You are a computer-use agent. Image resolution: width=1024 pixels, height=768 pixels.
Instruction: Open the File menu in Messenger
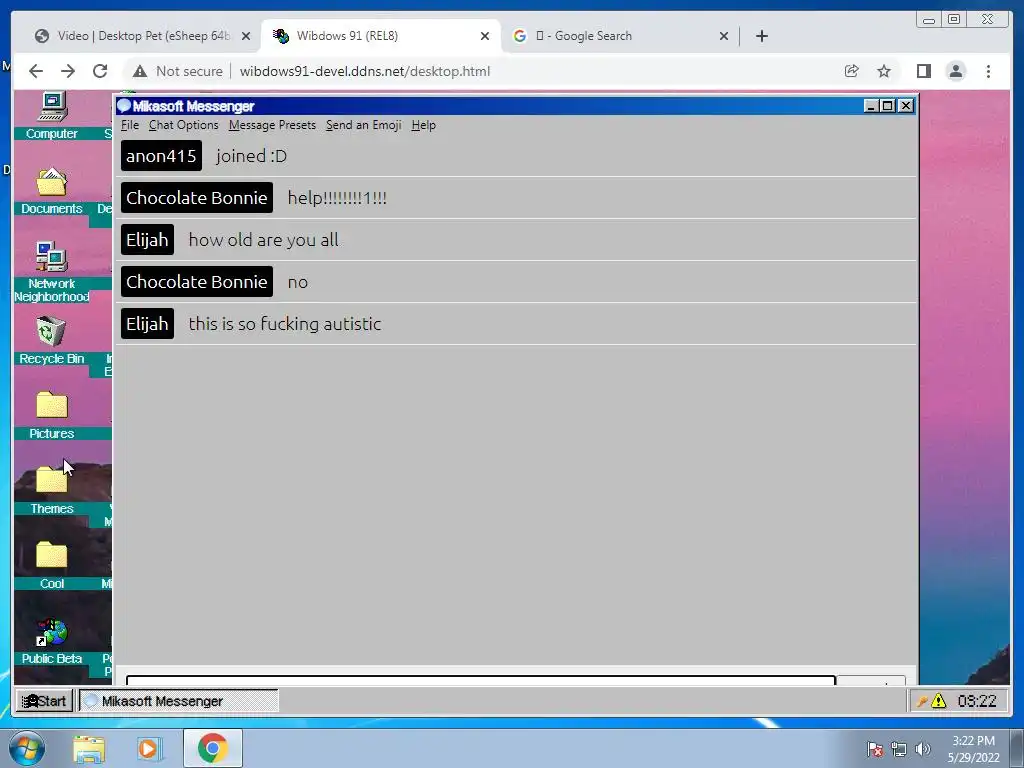click(x=130, y=125)
